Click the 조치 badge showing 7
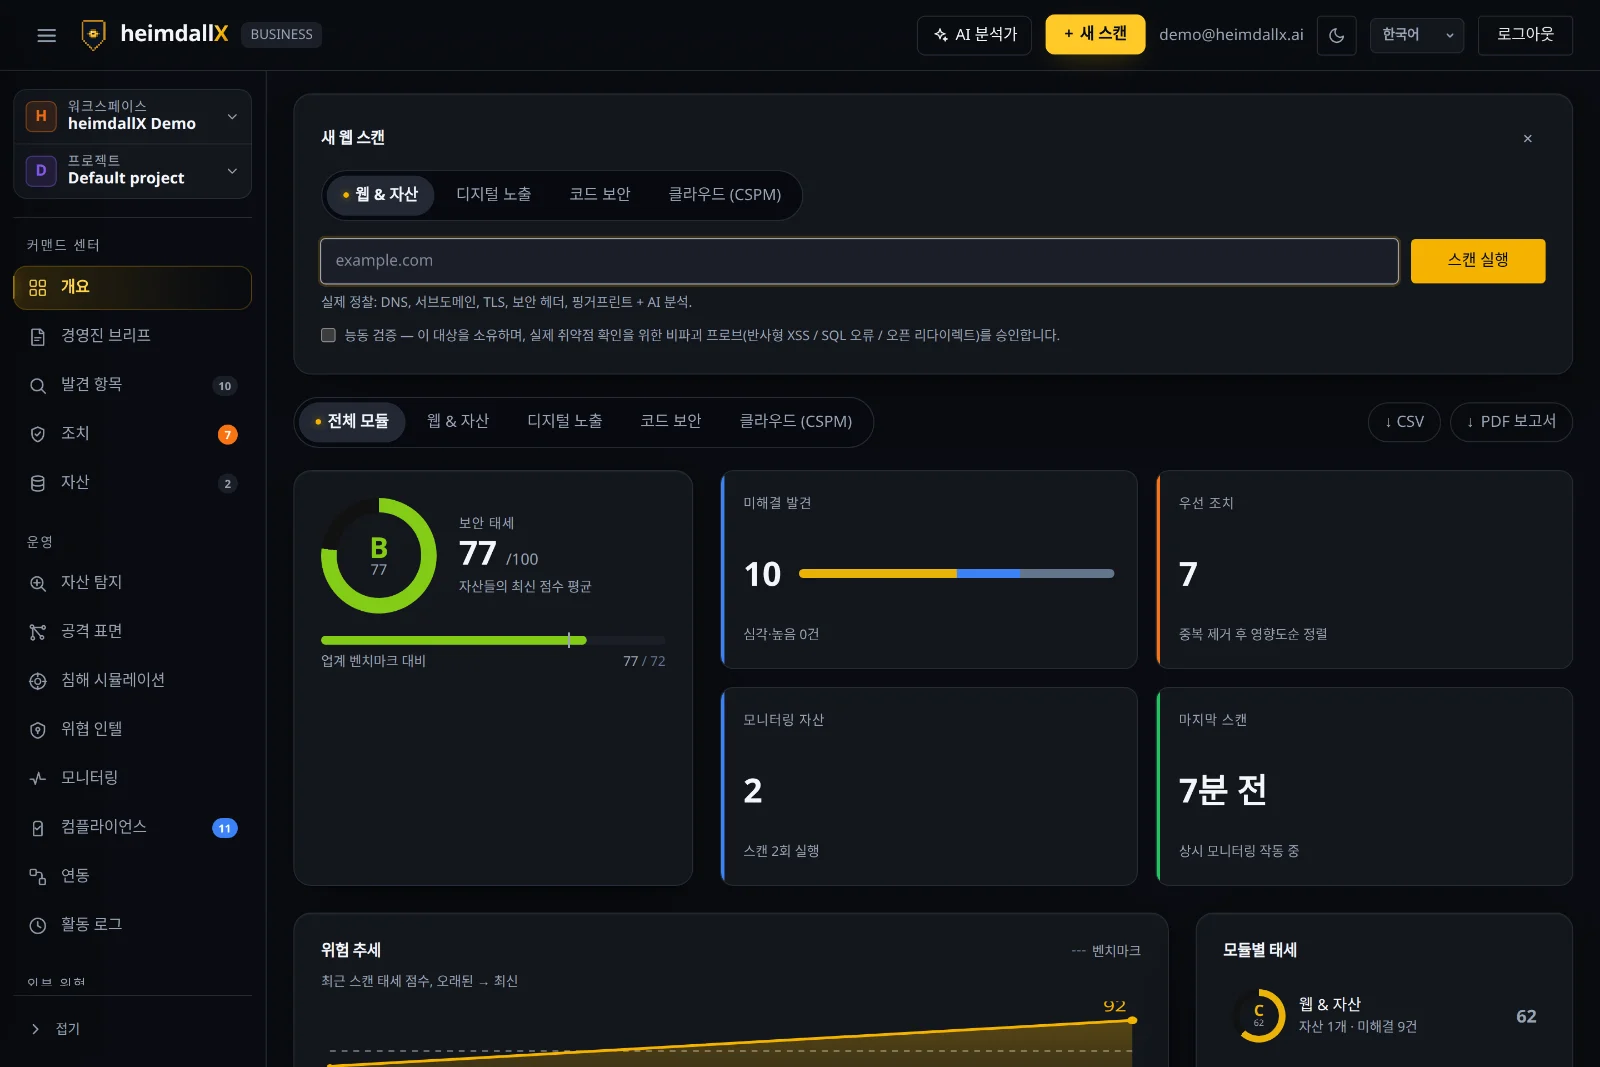Screen dimensions: 1600x1067 point(228,435)
